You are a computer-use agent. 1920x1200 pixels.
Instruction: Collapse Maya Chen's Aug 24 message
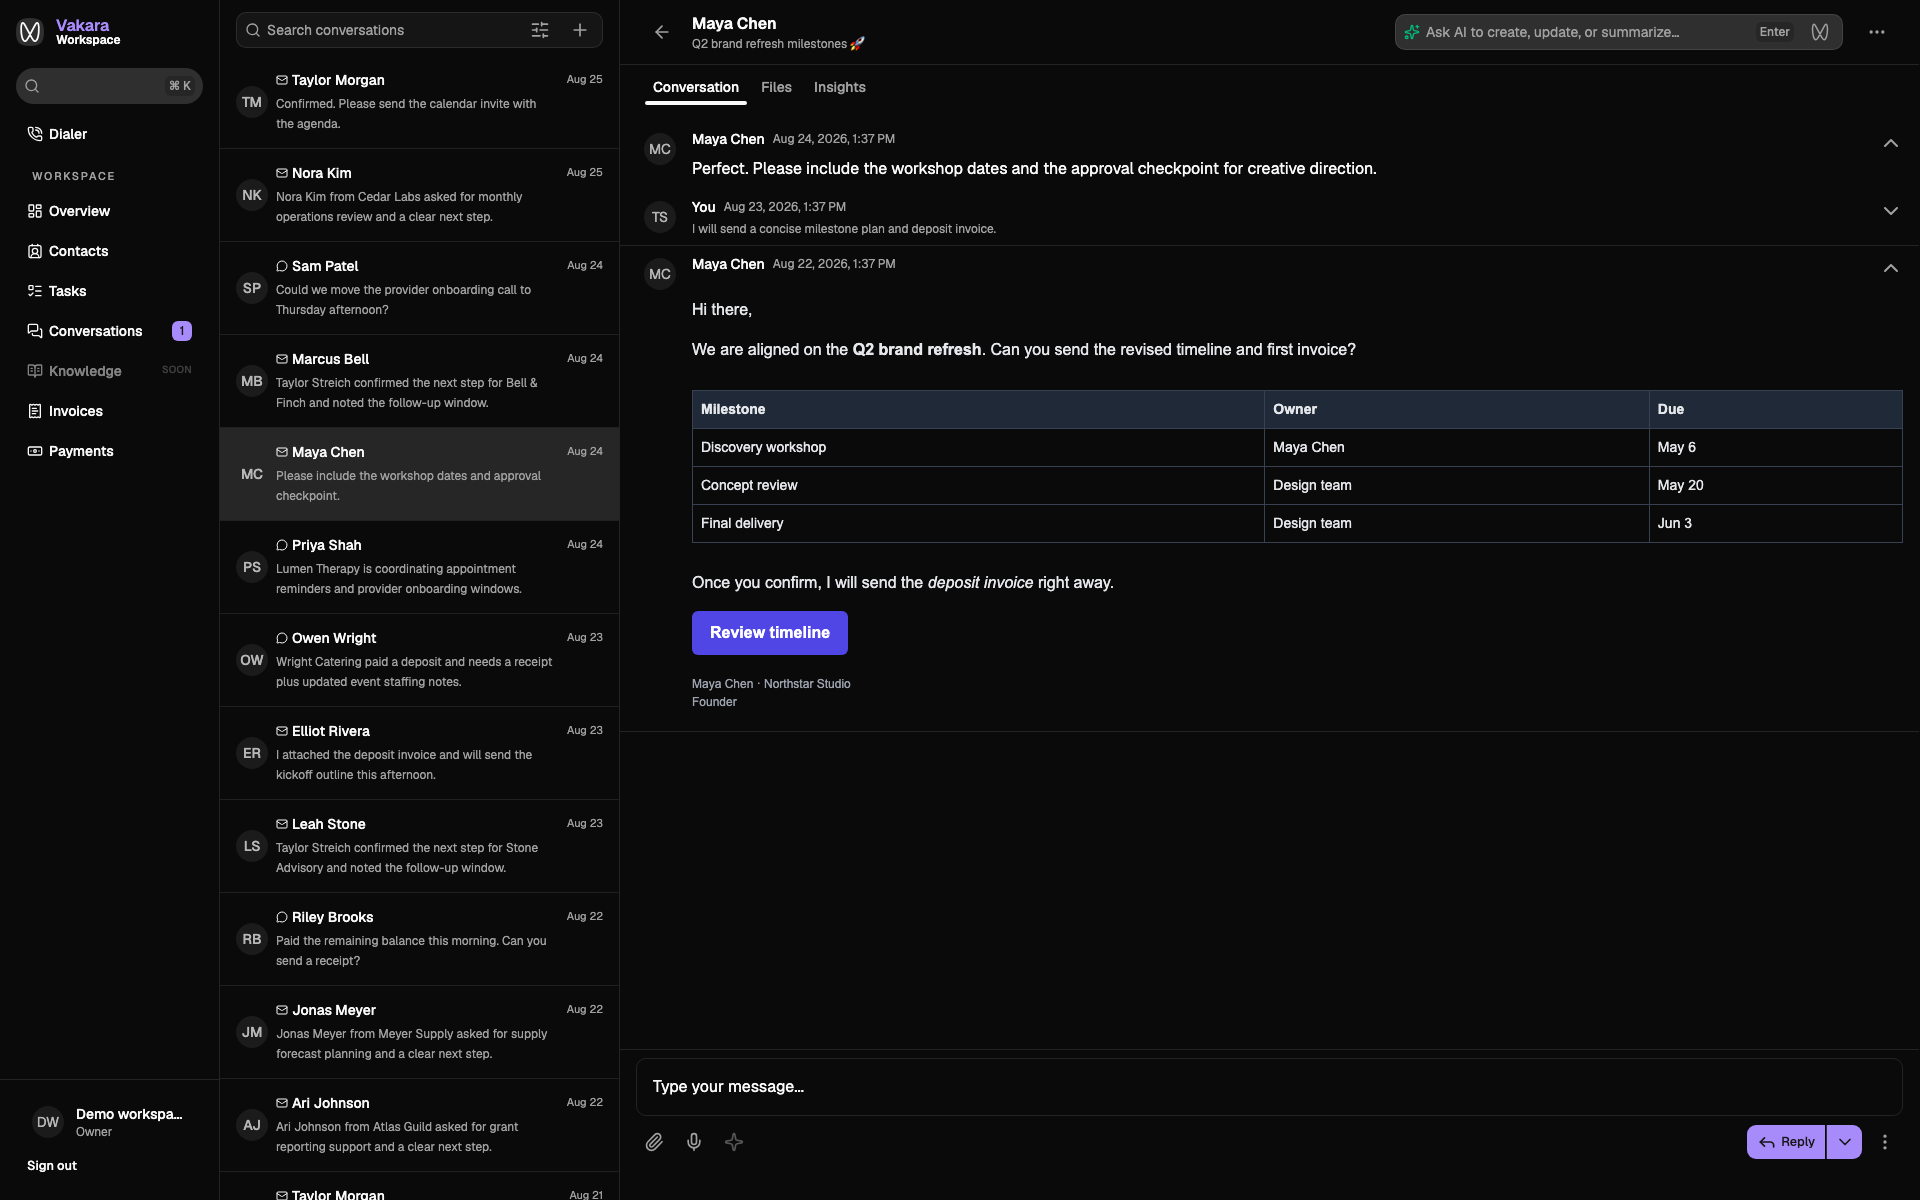click(1890, 143)
